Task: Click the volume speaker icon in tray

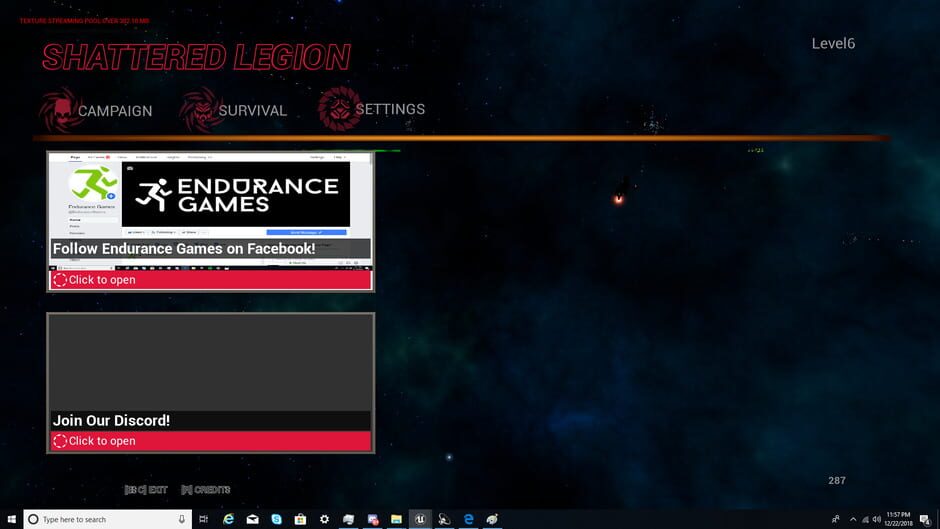Action: (876, 519)
